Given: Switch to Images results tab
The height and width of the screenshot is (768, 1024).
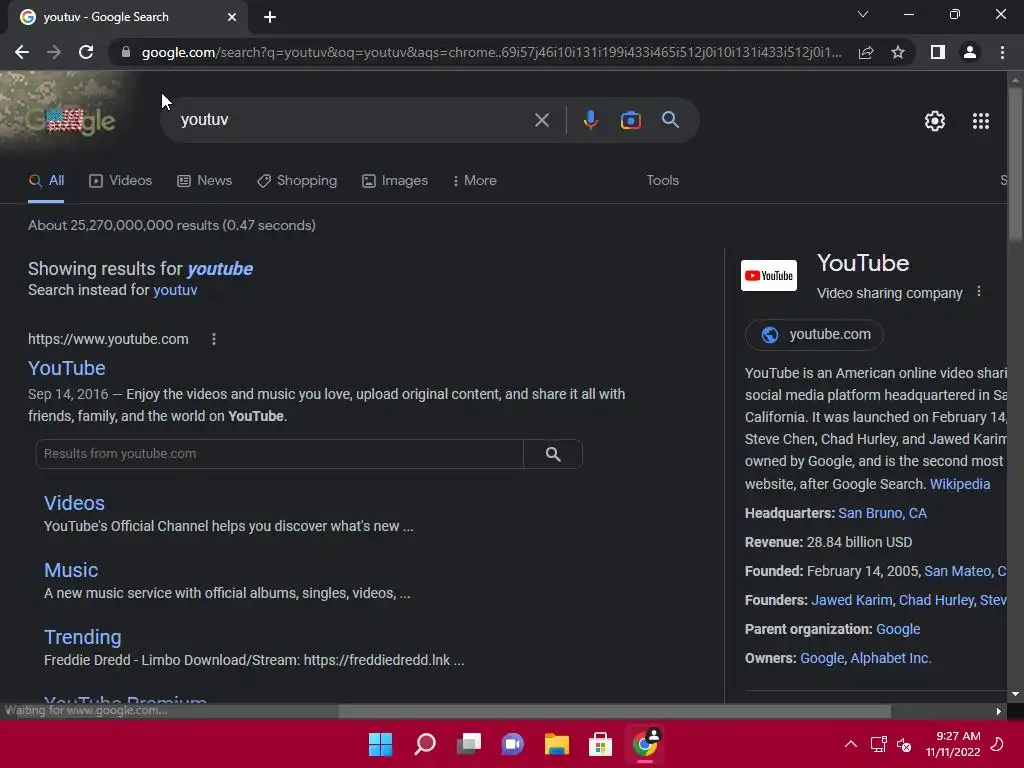Looking at the screenshot, I should click(x=395, y=181).
